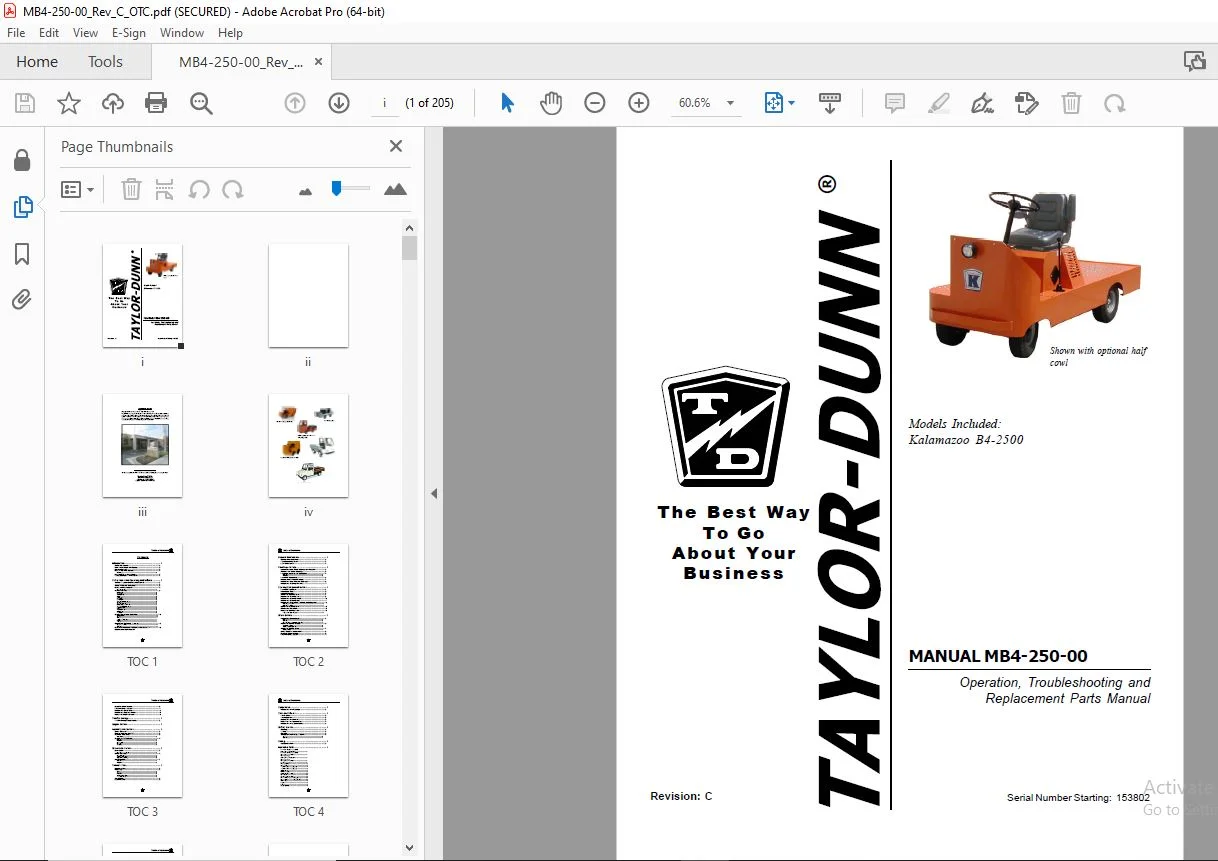The image size is (1218, 861).
Task: Rotate pages counterclockwise in thumbnails panel
Action: [199, 189]
